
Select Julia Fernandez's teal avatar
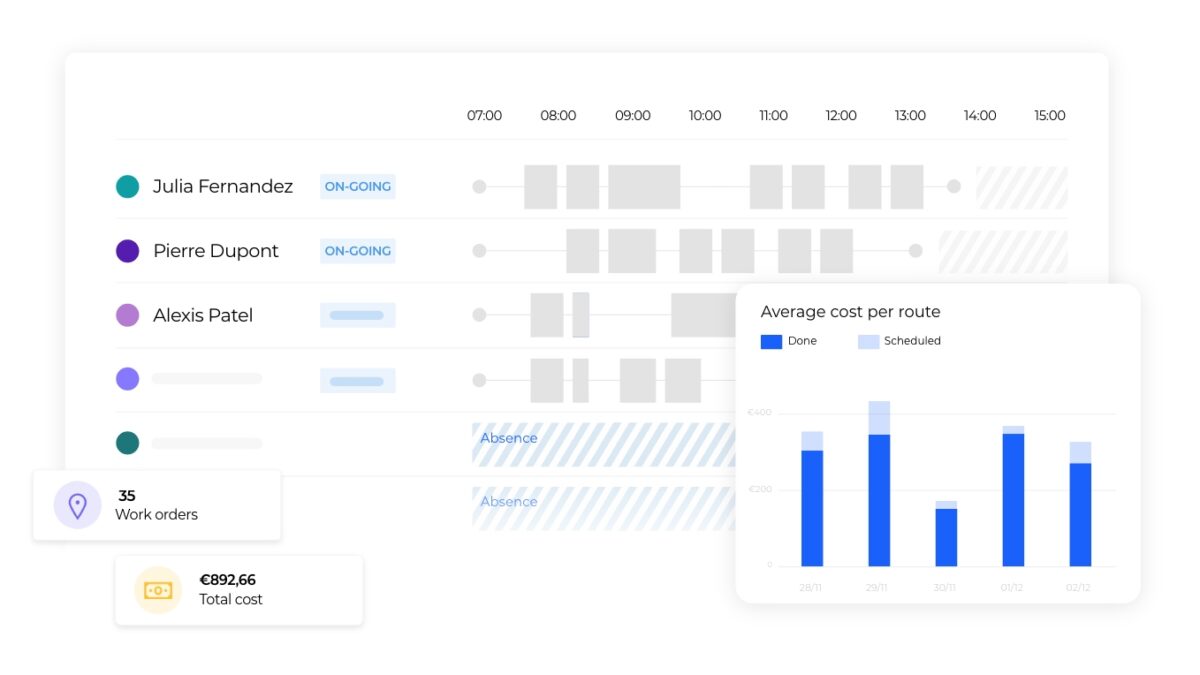(x=127, y=186)
